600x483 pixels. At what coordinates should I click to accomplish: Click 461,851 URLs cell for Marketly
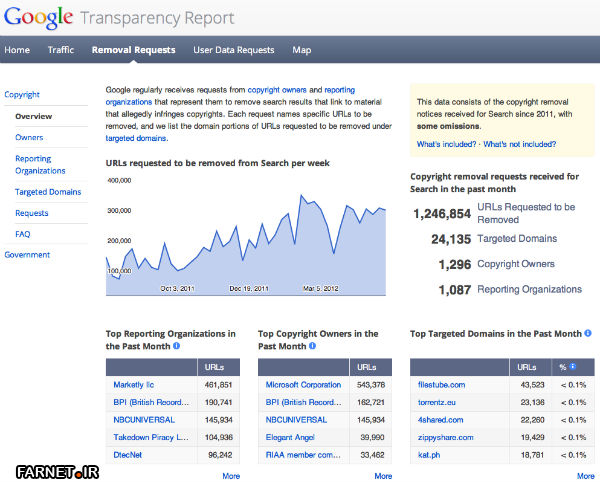(x=218, y=385)
